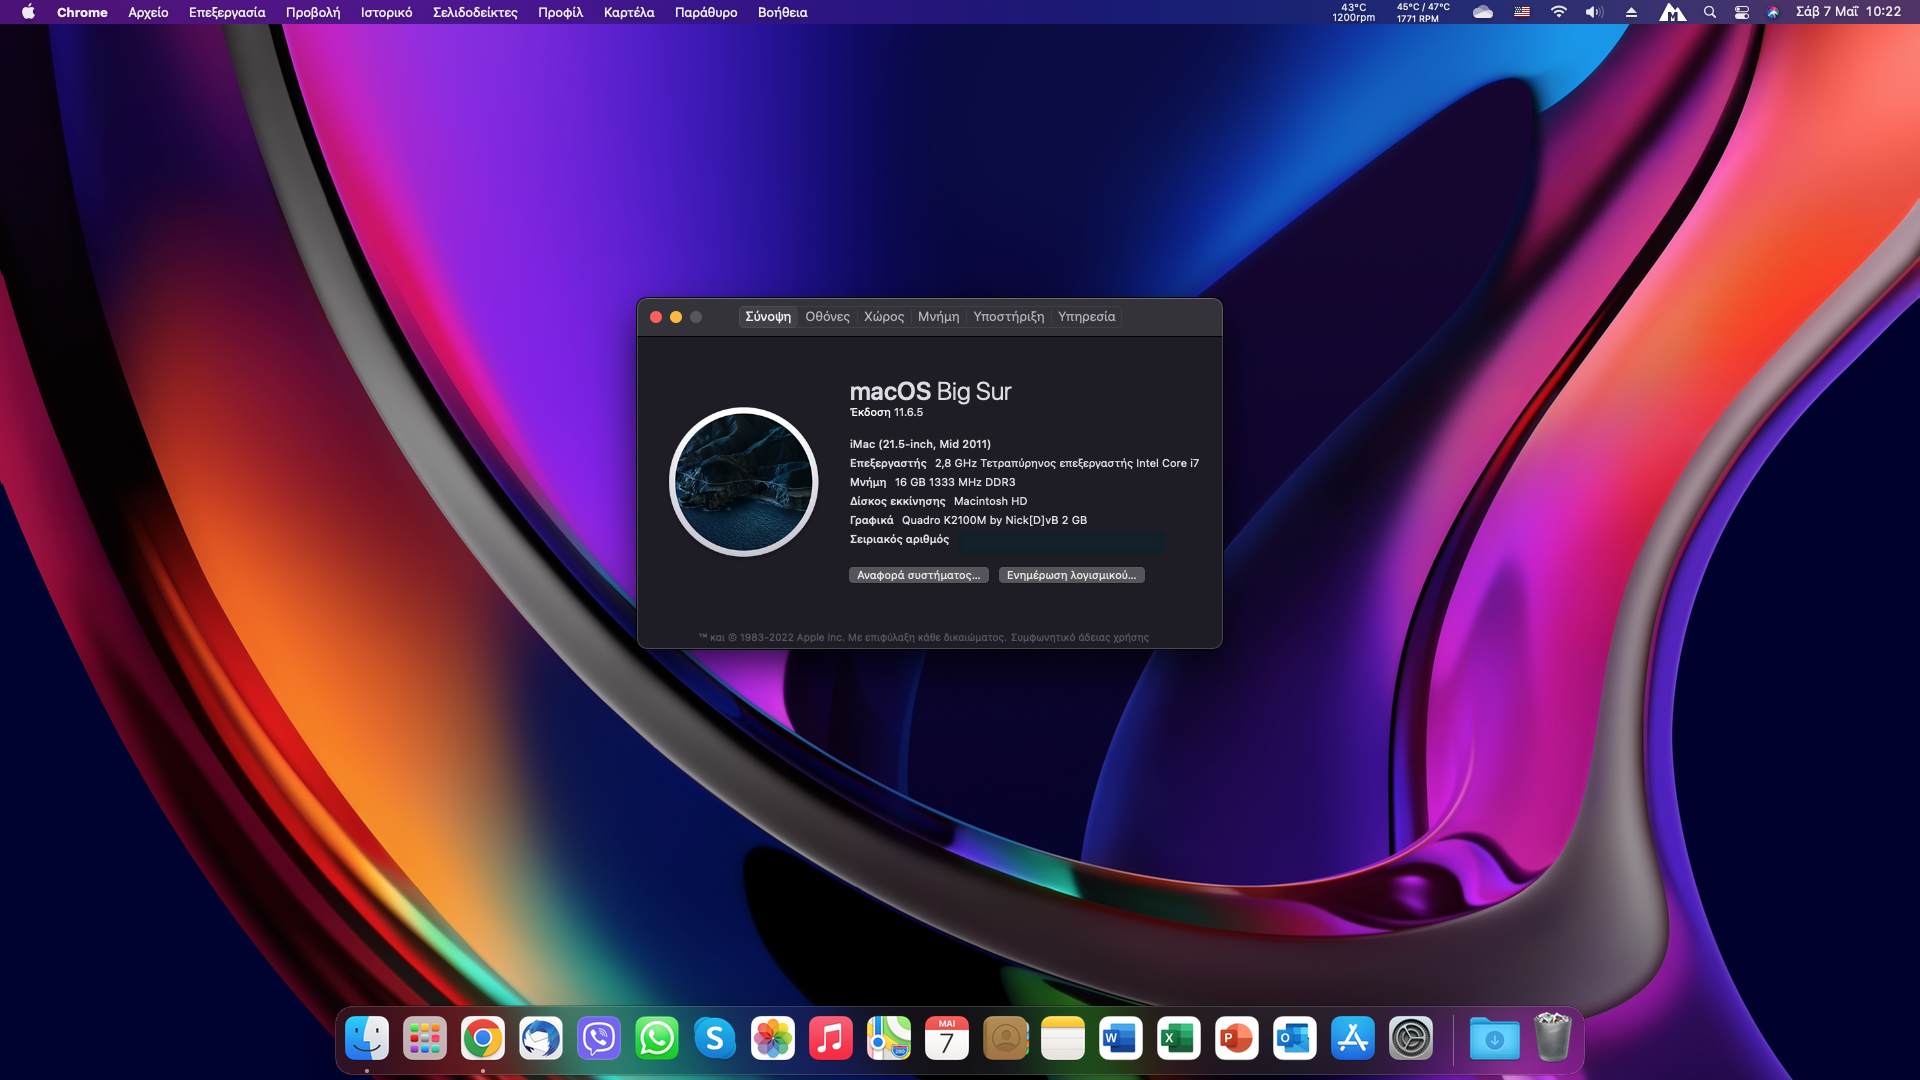This screenshot has width=1920, height=1080.
Task: Open the US flag input source menu
Action: pyautogui.click(x=1522, y=12)
